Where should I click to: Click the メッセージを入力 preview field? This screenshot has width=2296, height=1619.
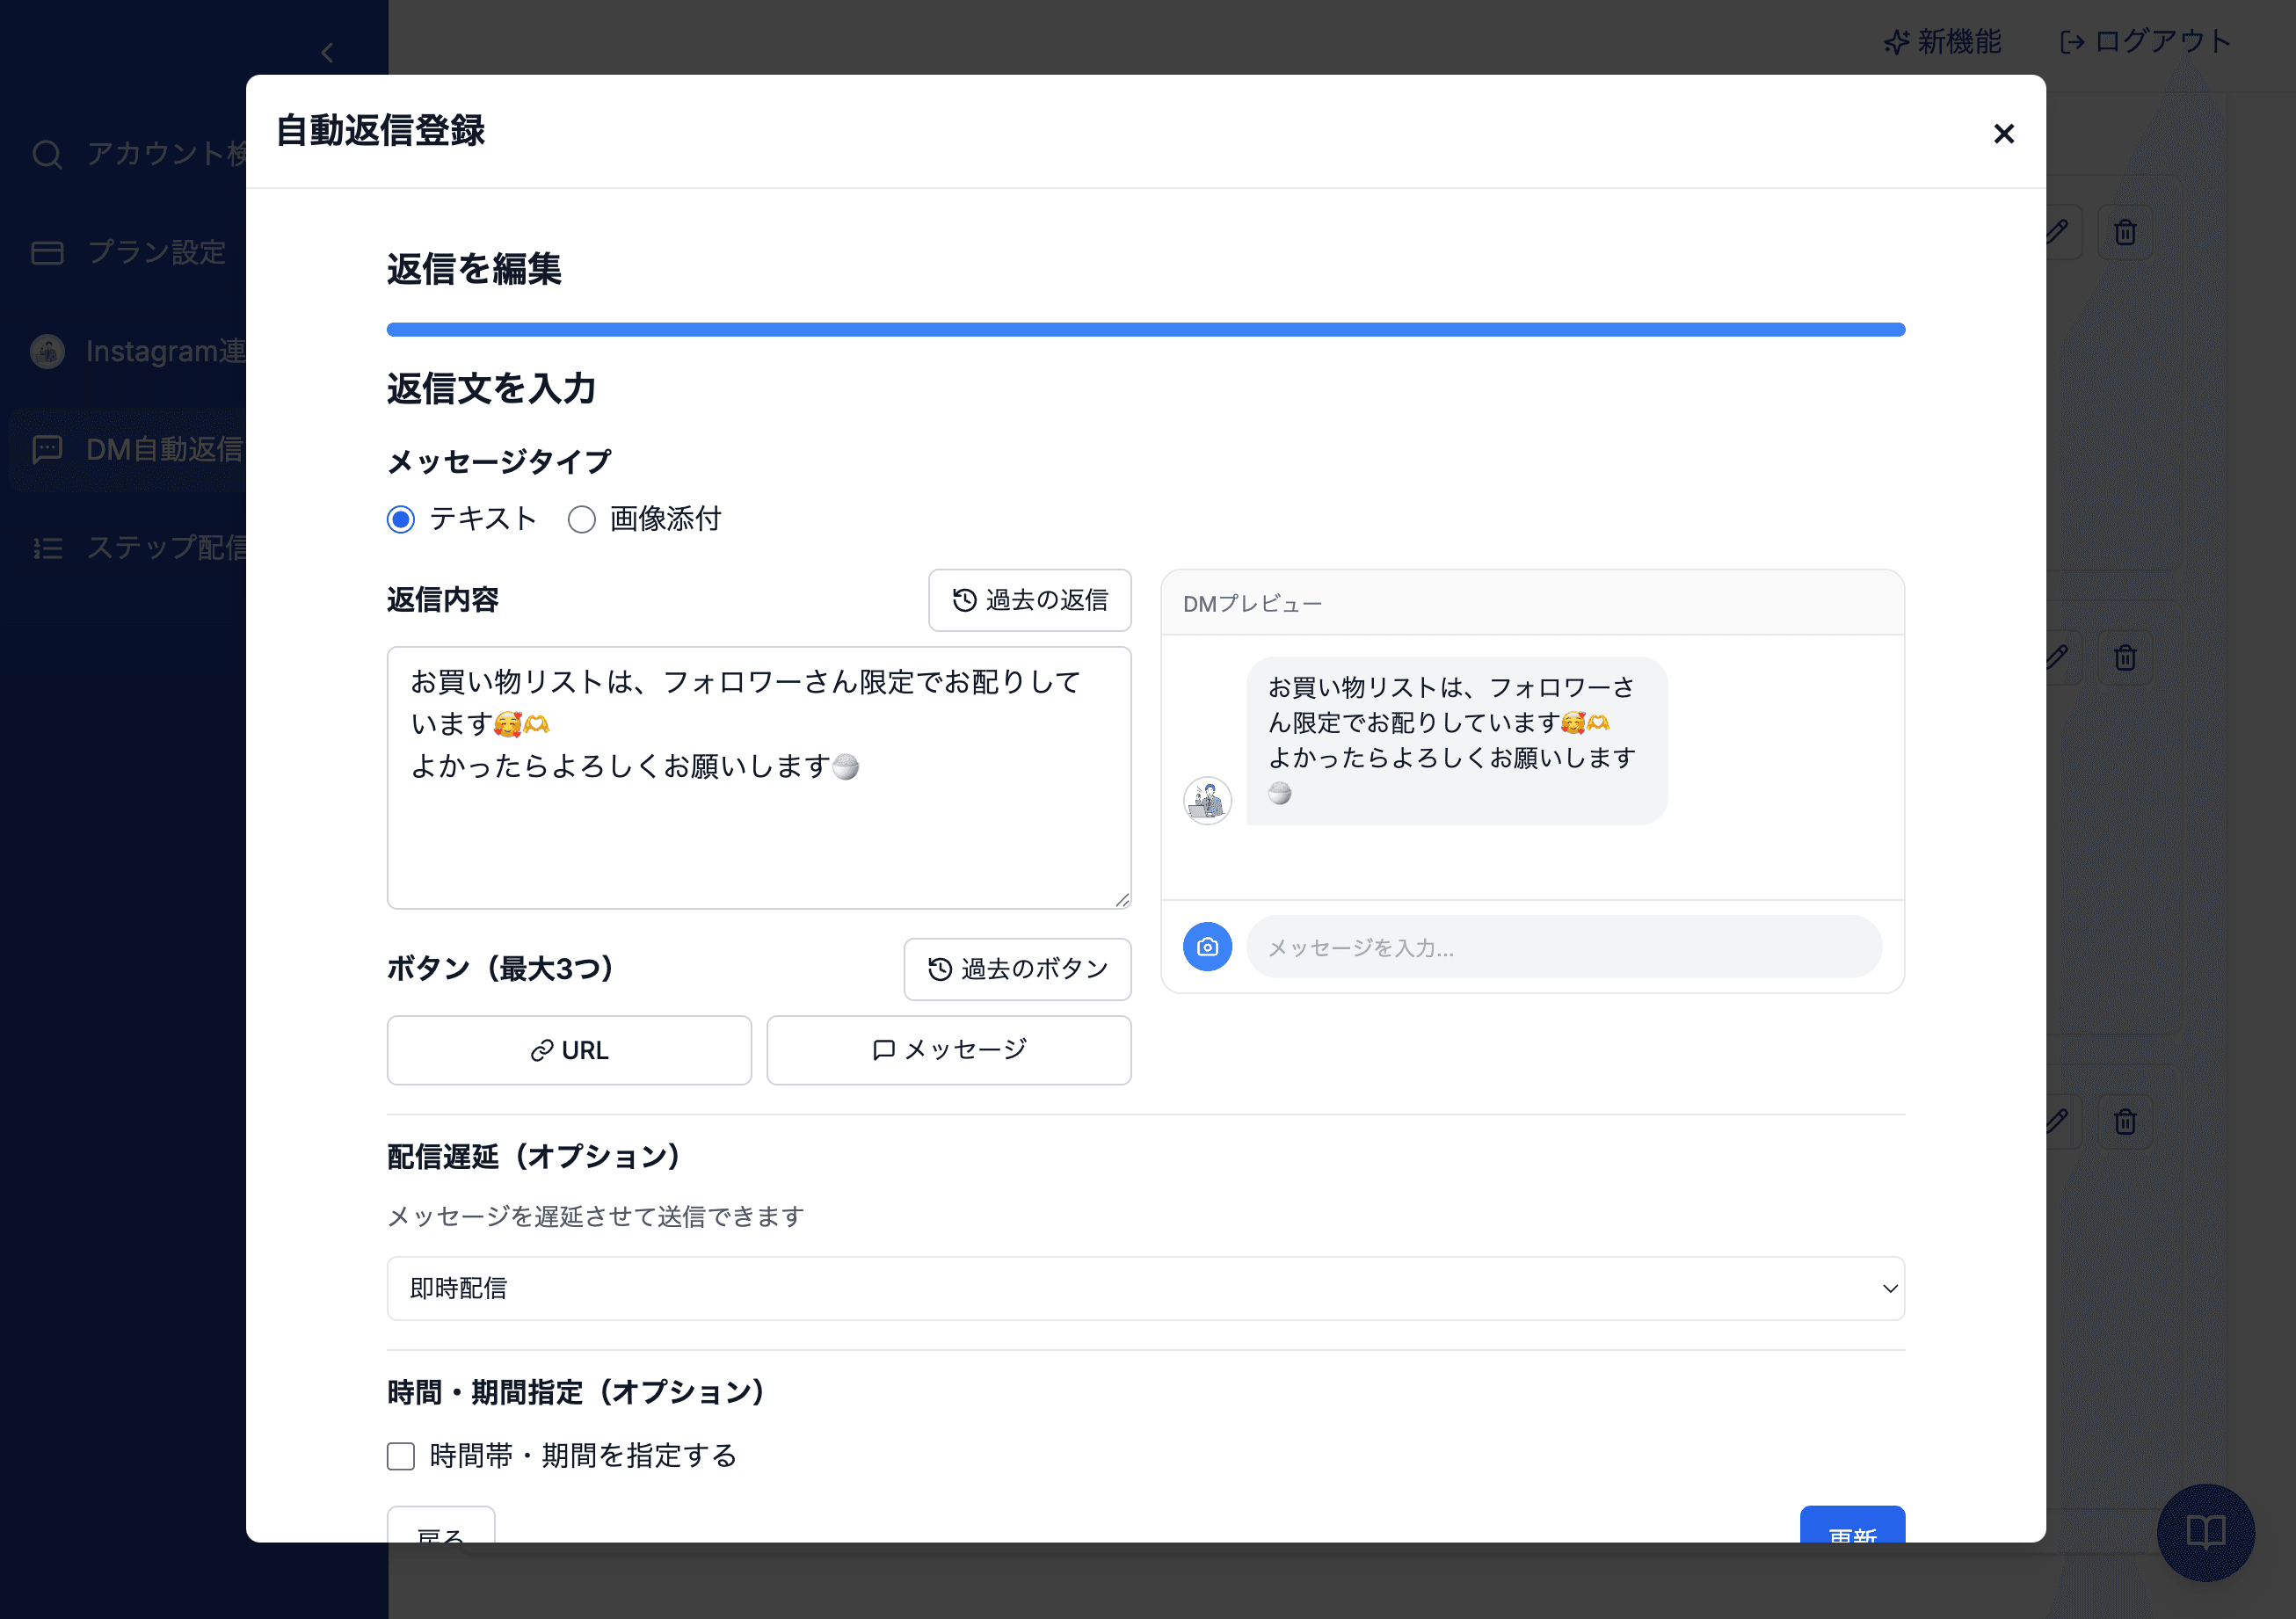click(1564, 947)
